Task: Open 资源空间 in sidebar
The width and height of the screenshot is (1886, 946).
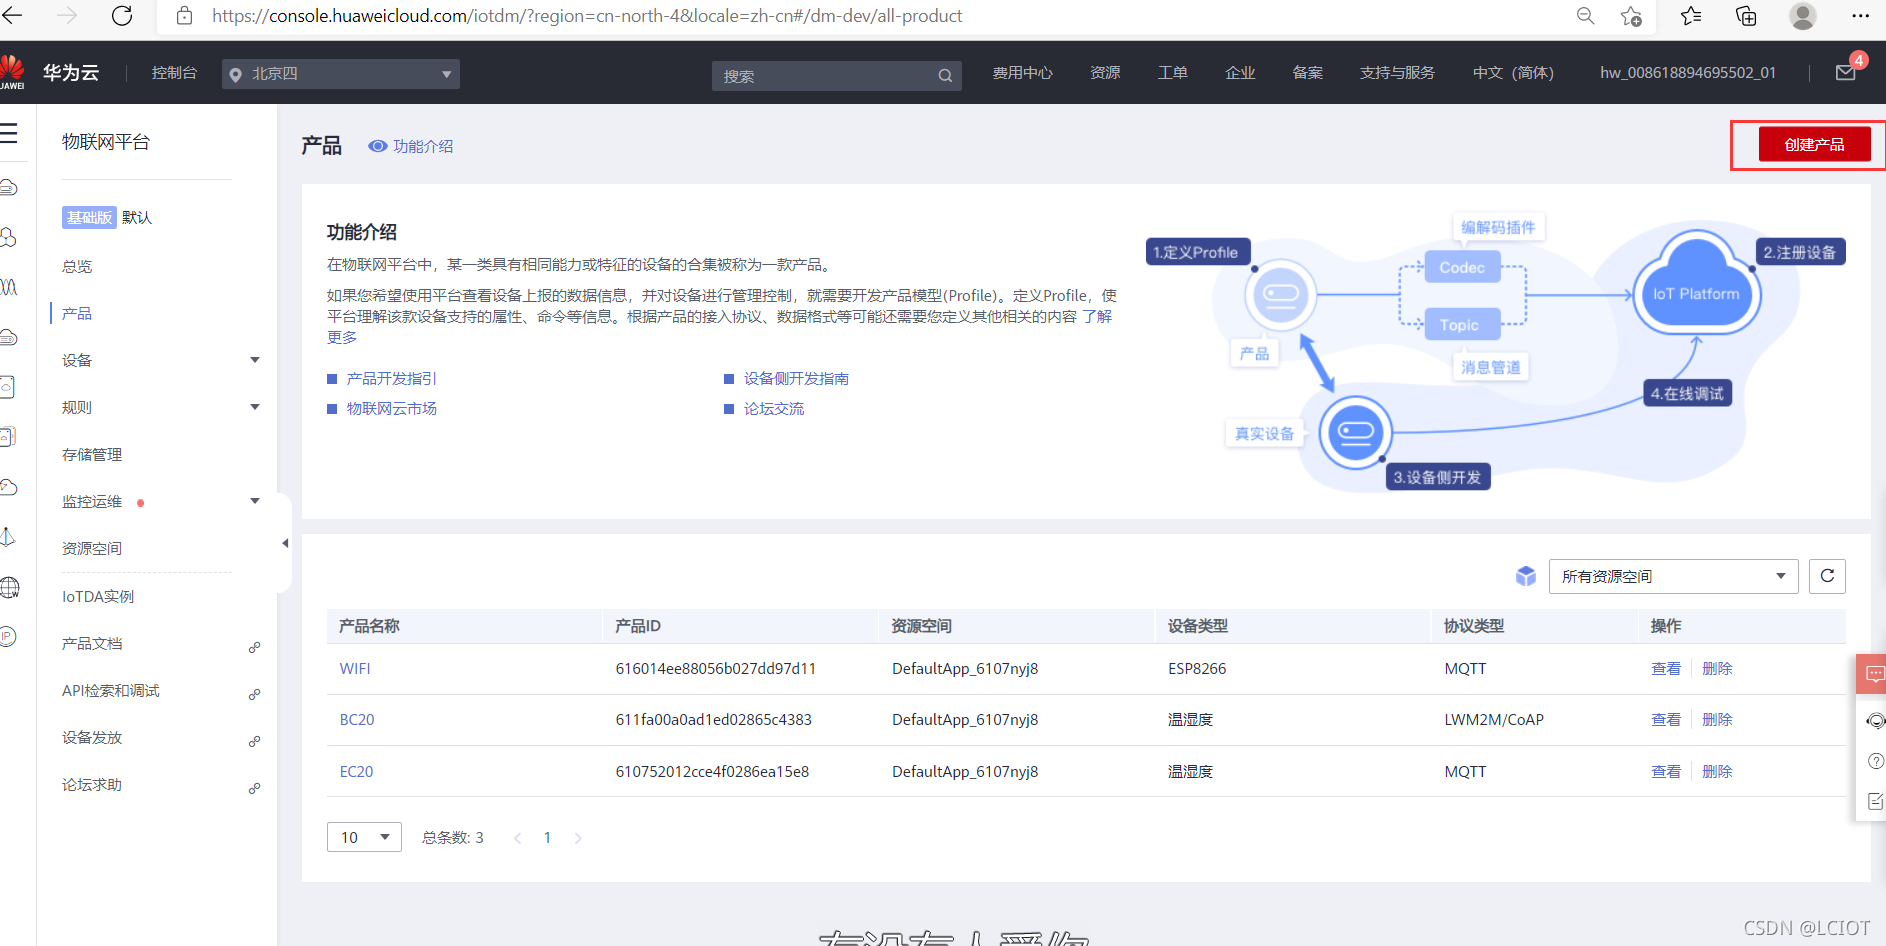Action: click(92, 548)
